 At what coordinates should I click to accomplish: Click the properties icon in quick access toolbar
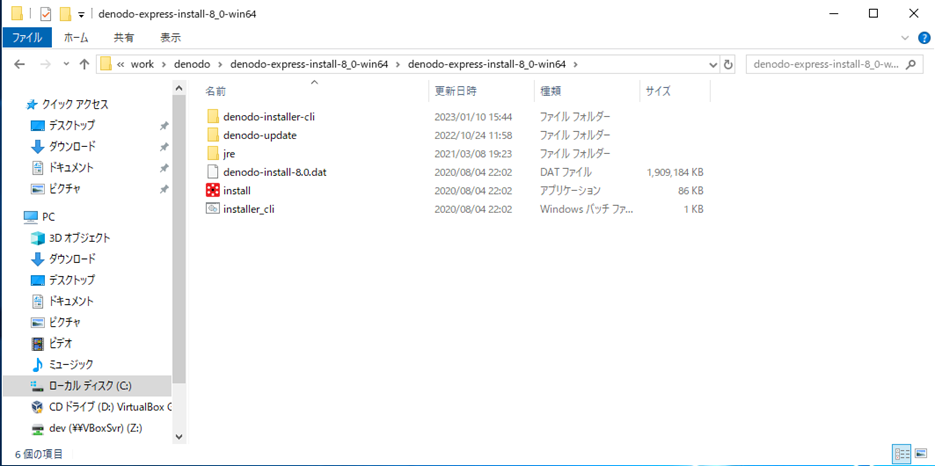point(45,14)
